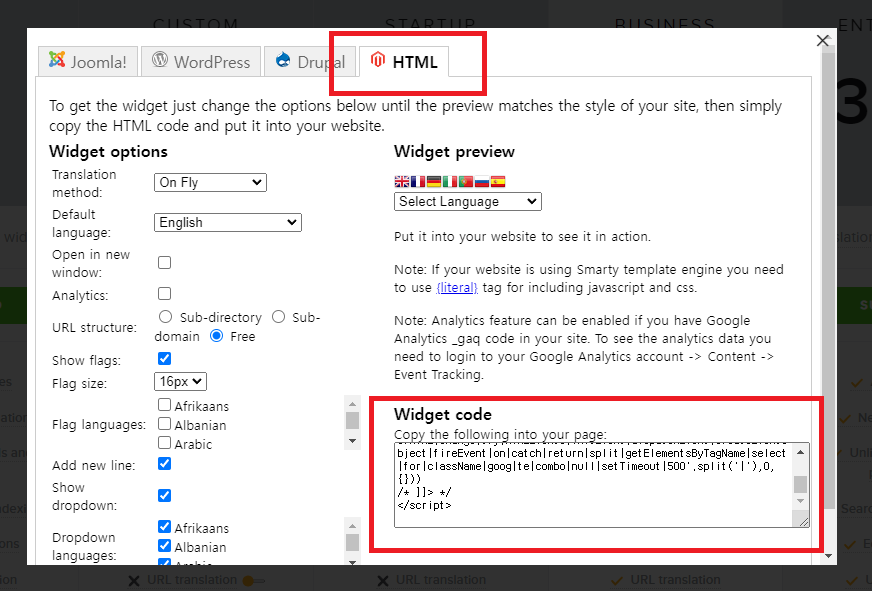
Task: Click the French flag icon
Action: click(x=418, y=181)
